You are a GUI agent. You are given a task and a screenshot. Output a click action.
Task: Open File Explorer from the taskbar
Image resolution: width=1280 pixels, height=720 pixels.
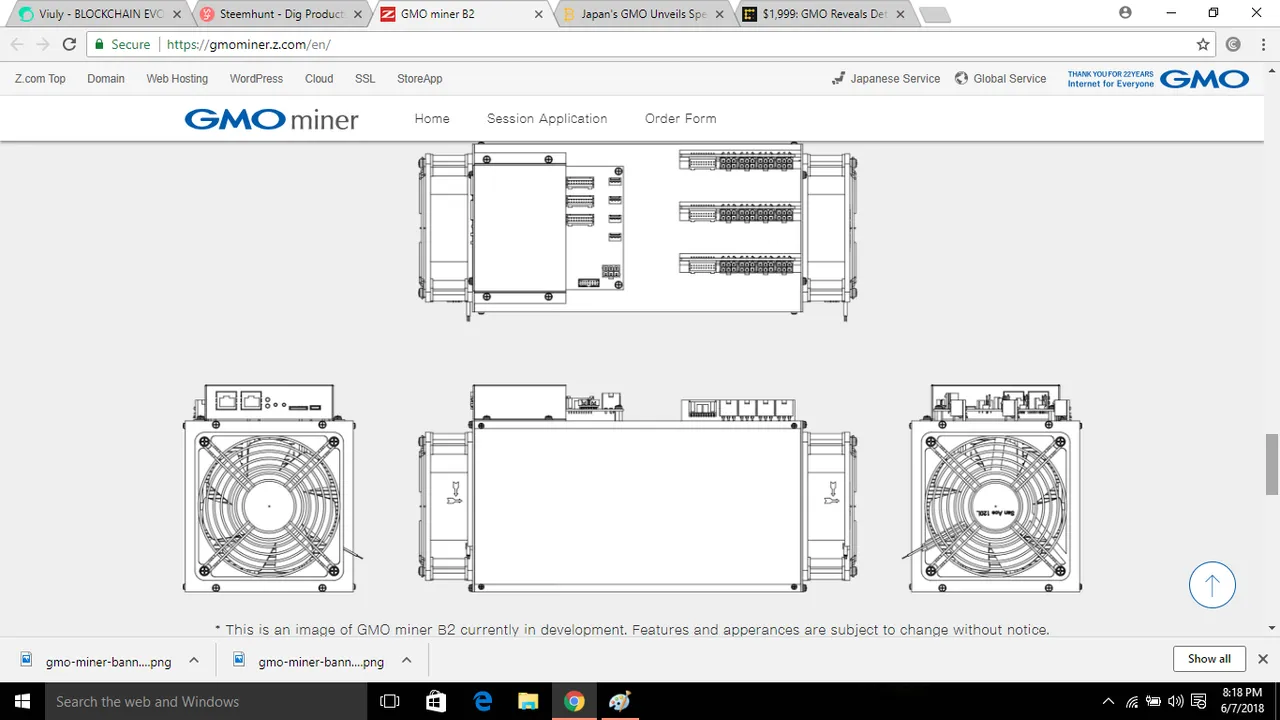point(528,701)
